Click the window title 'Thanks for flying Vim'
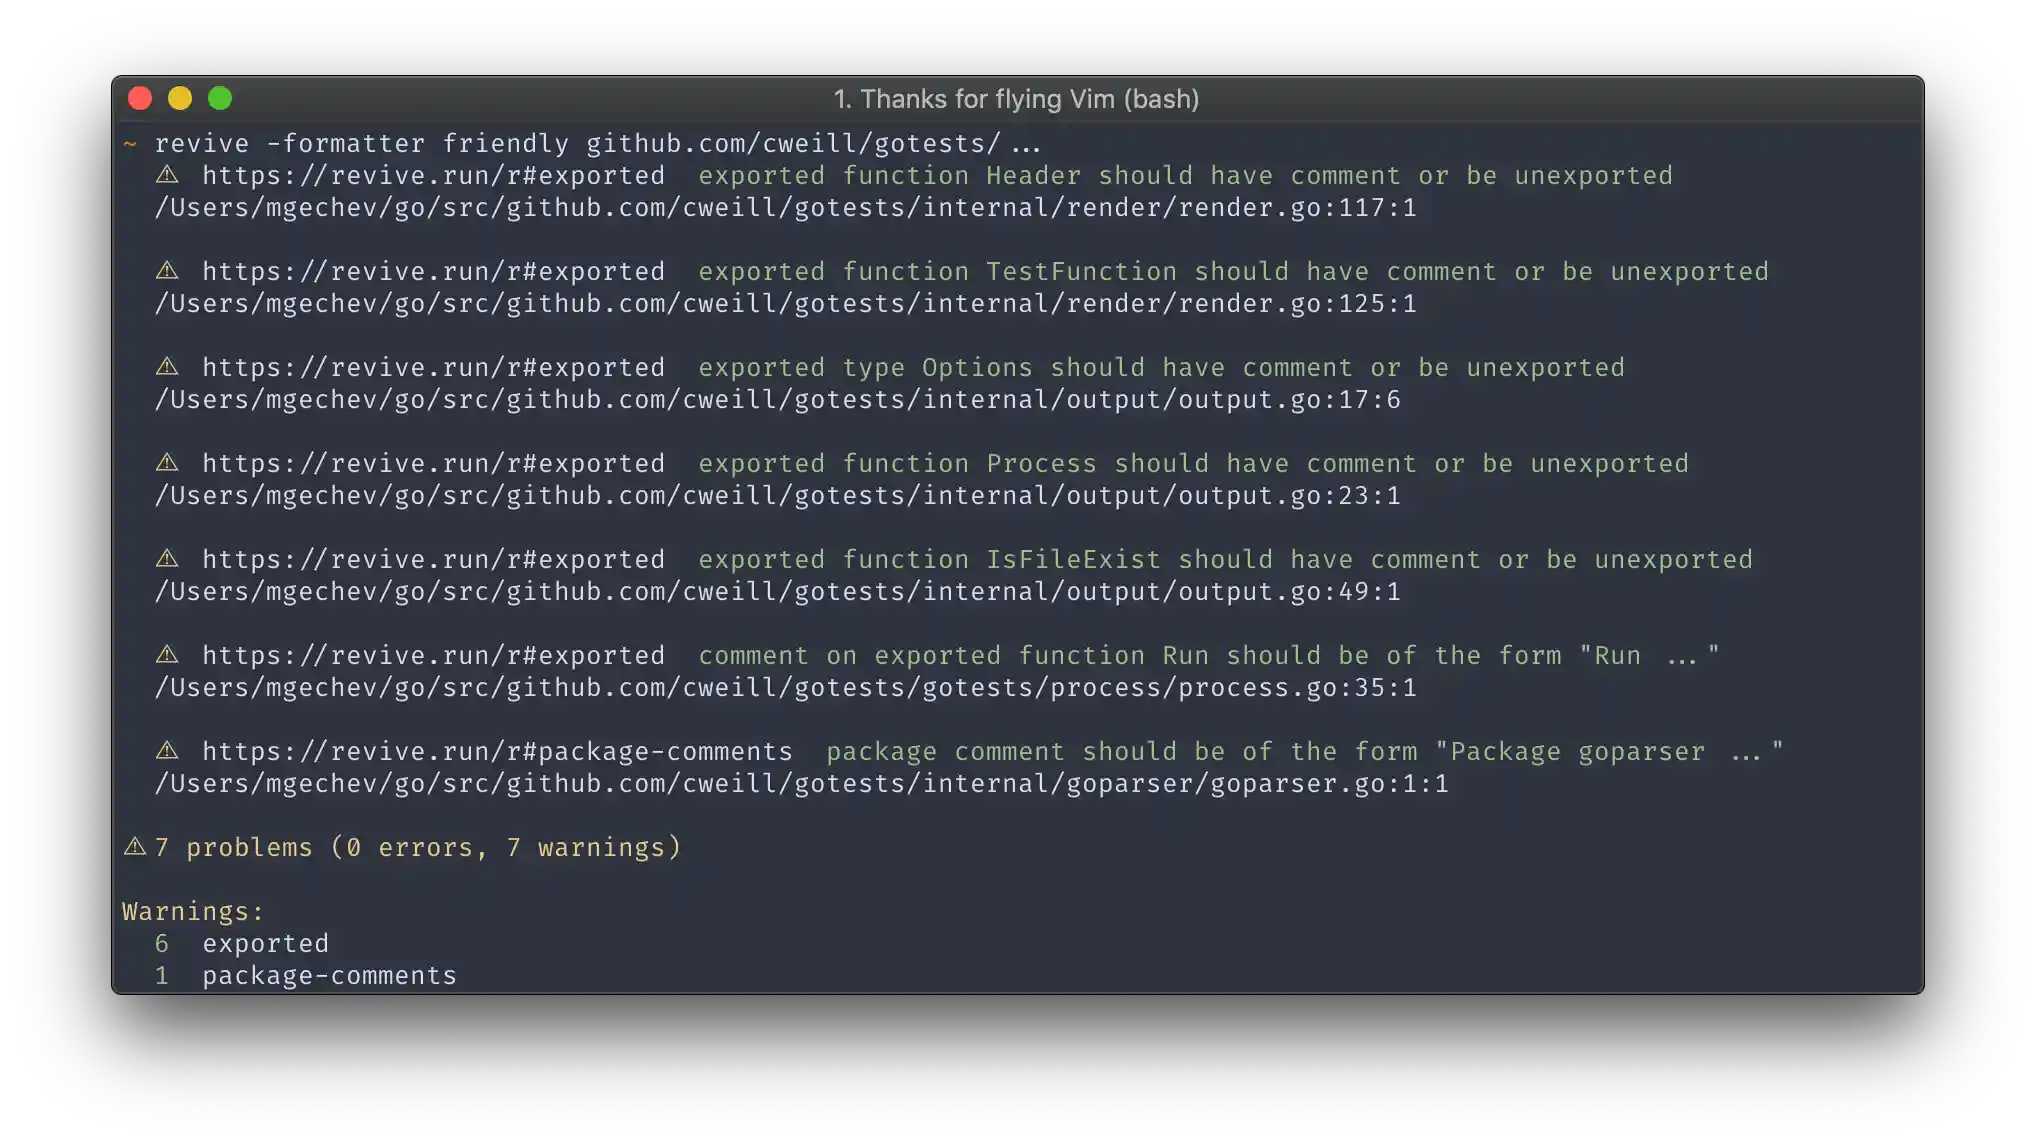Screen dimensions: 2036x1142 tap(1016, 99)
